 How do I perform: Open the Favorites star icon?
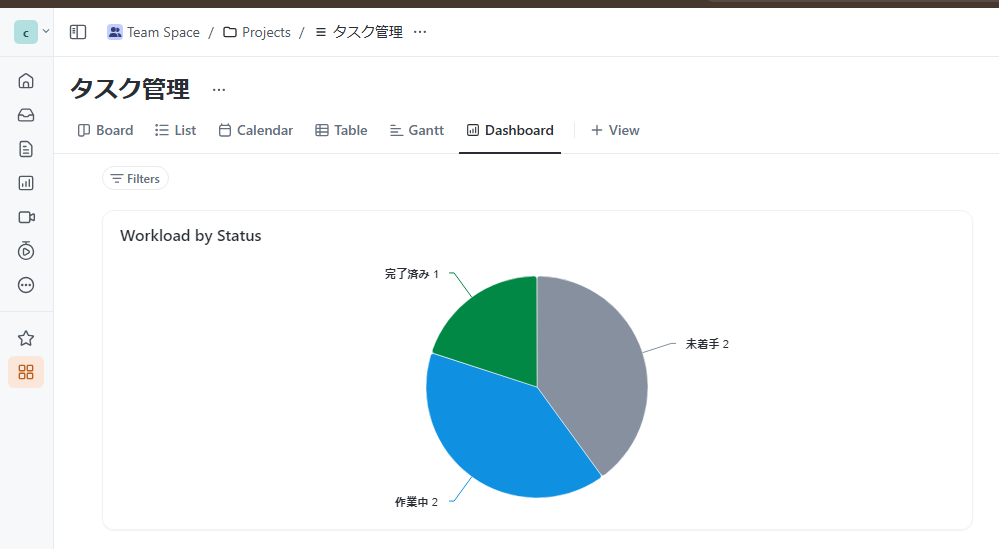26,338
